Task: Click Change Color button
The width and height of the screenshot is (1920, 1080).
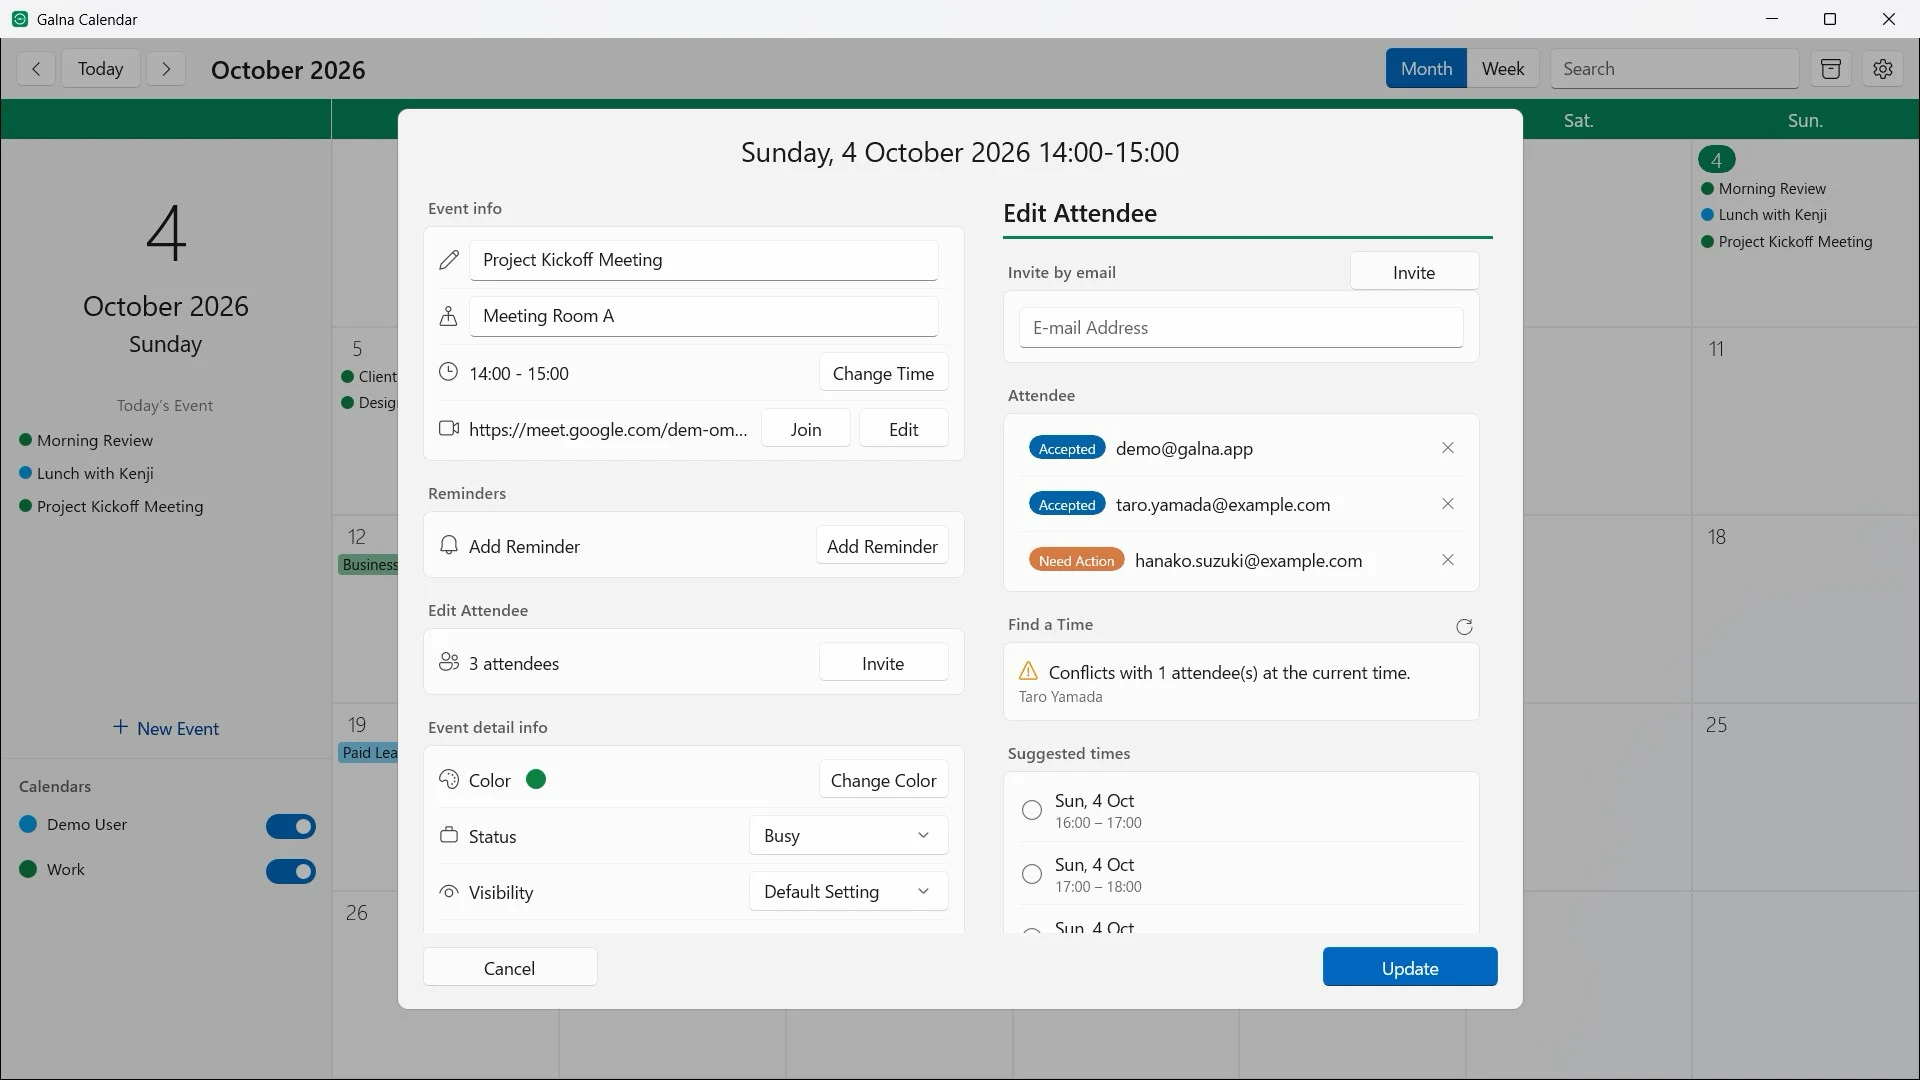Action: click(x=883, y=780)
